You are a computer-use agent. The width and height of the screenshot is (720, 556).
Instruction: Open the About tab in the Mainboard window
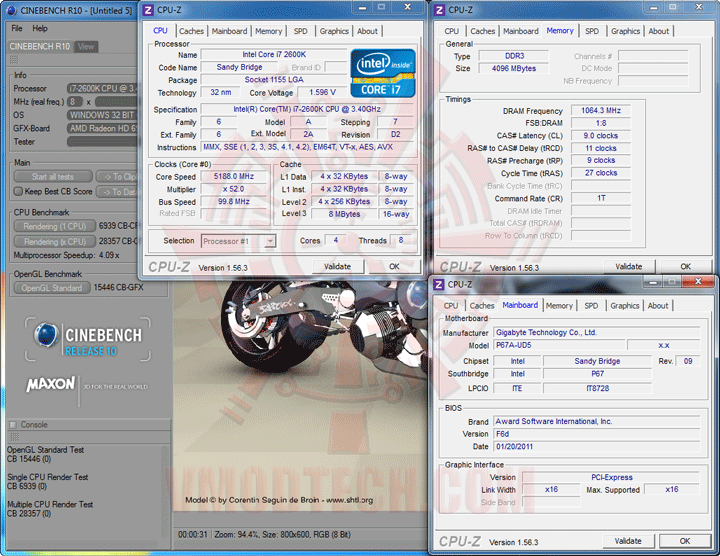tap(658, 306)
